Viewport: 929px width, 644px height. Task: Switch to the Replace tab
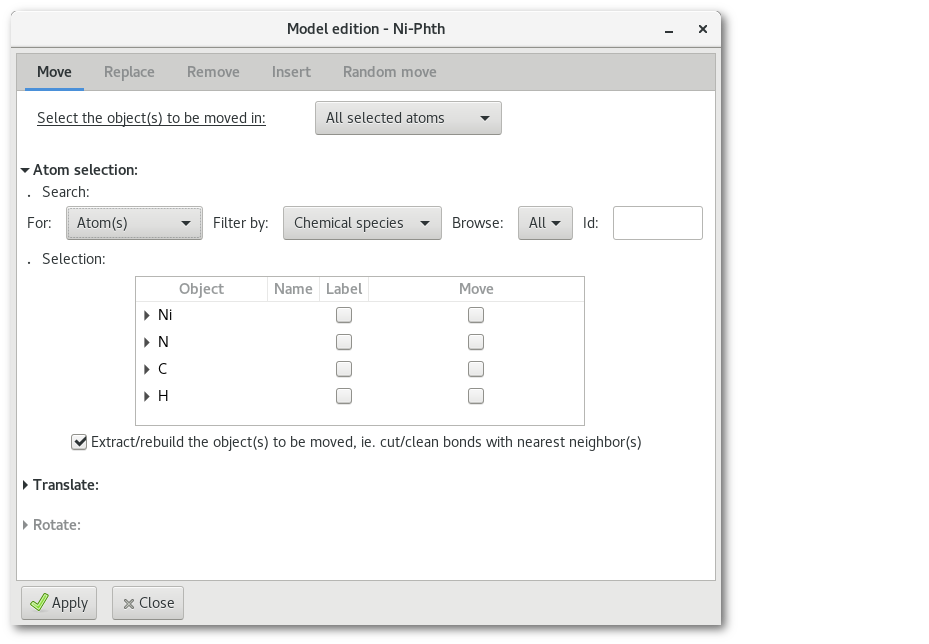point(129,72)
